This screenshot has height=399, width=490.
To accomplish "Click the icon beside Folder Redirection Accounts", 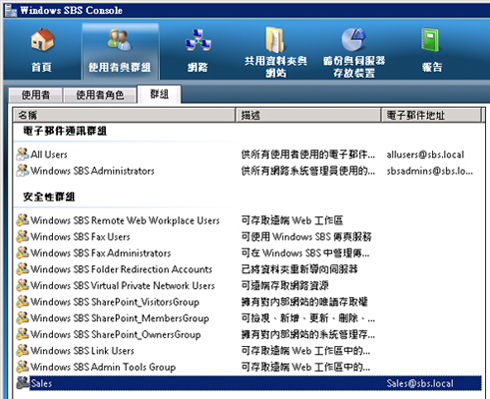I will [23, 269].
